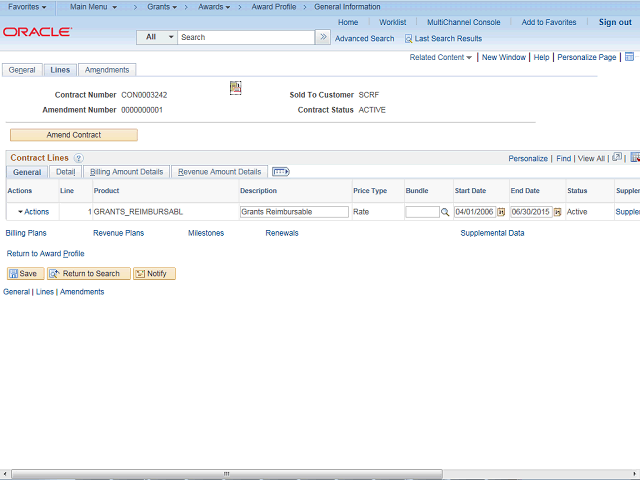The height and width of the screenshot is (480, 640).
Task: Switch to the Amendments page tab
Action: pyautogui.click(x=107, y=70)
